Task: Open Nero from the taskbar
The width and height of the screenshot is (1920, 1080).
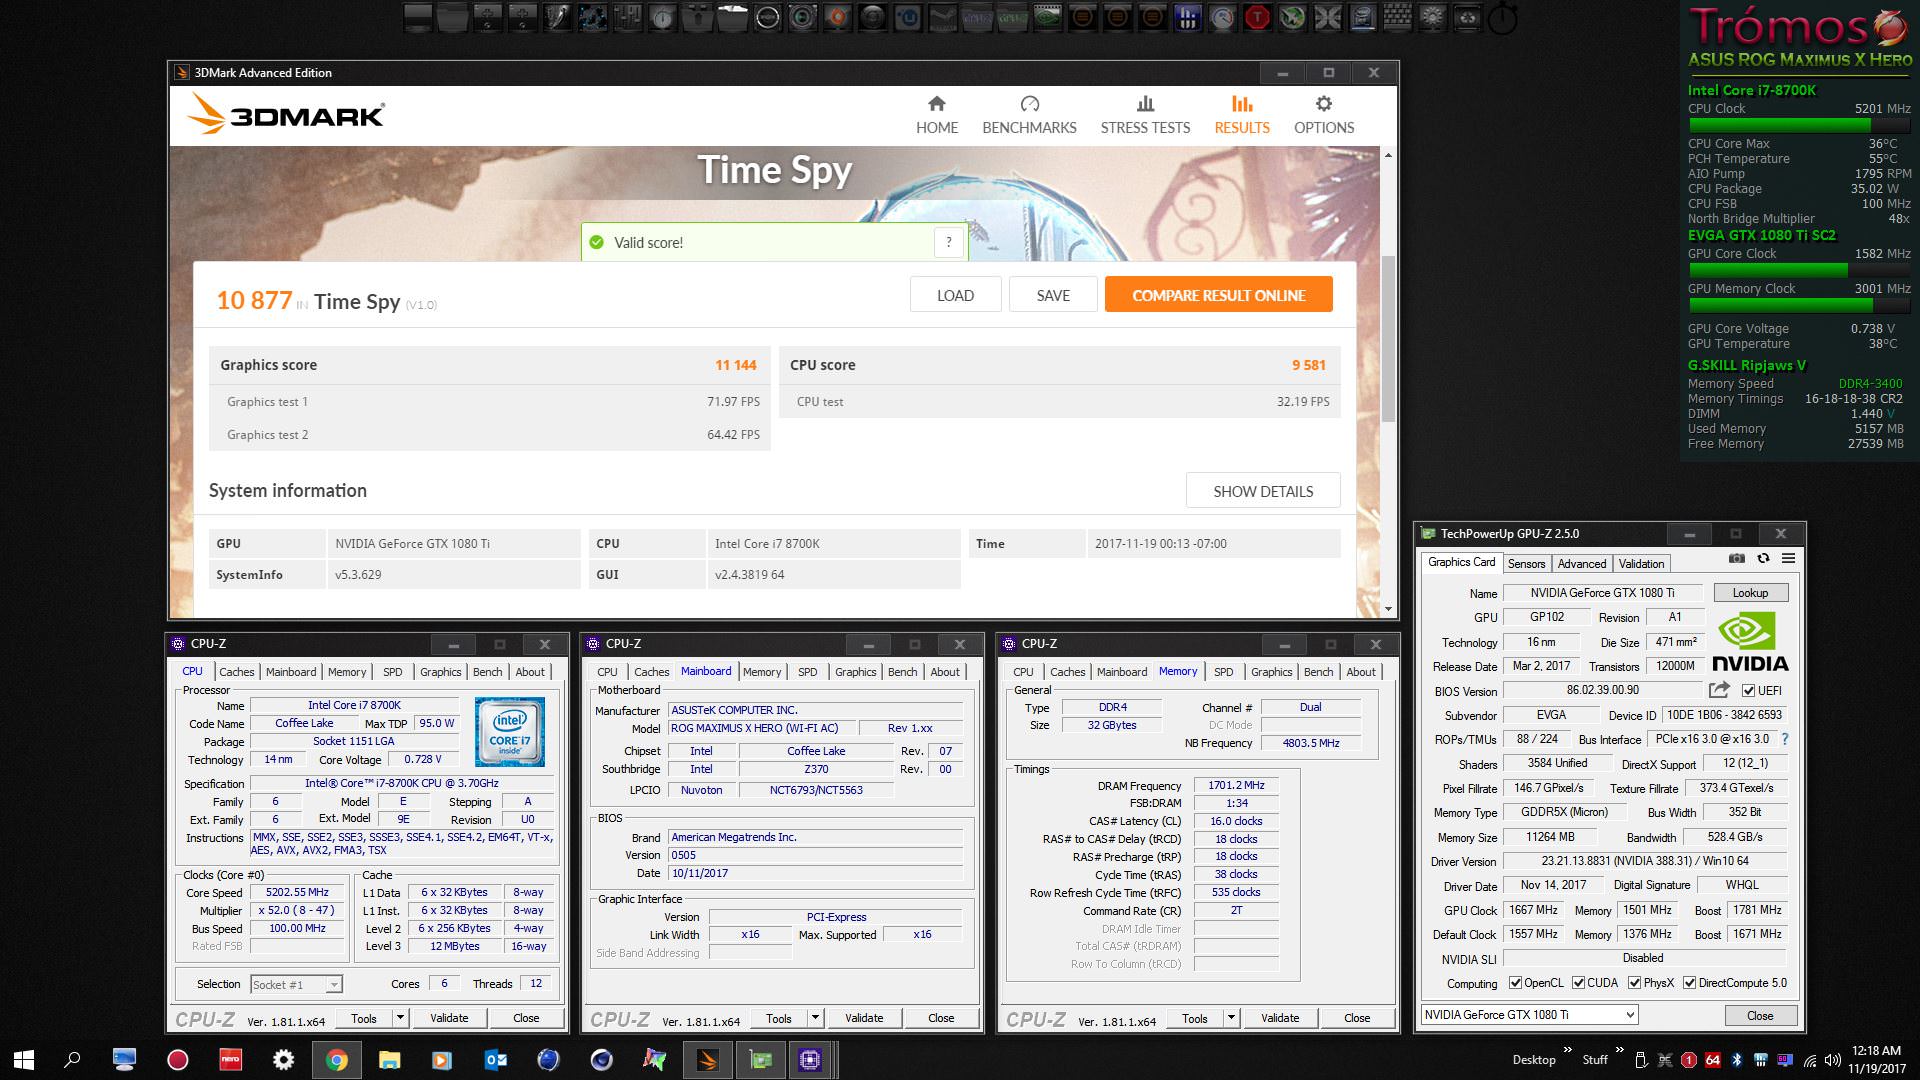Action: [x=230, y=1060]
